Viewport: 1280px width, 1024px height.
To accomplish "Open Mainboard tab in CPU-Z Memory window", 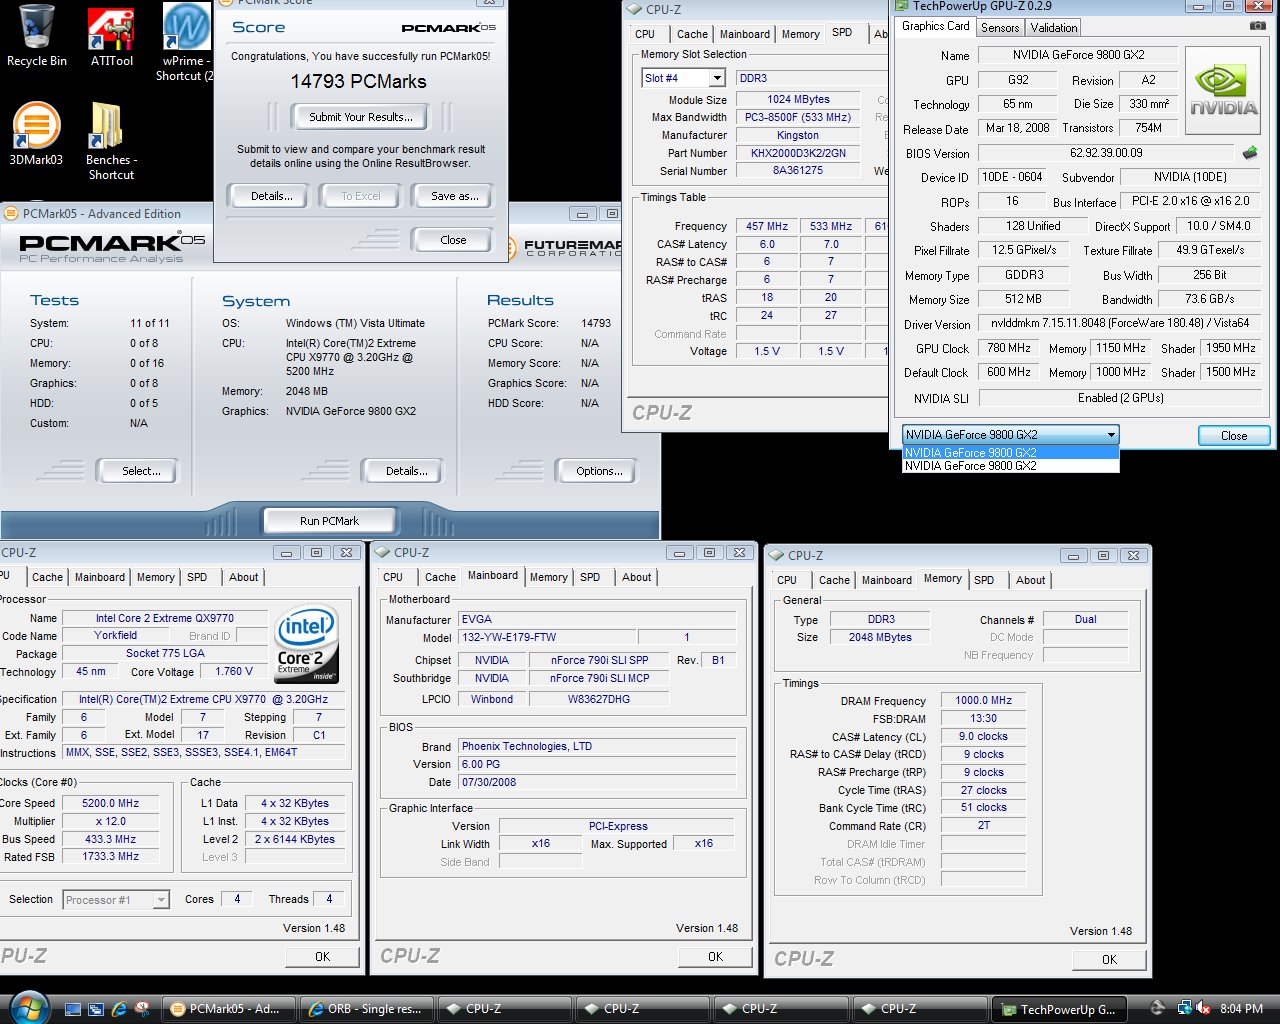I will (886, 580).
